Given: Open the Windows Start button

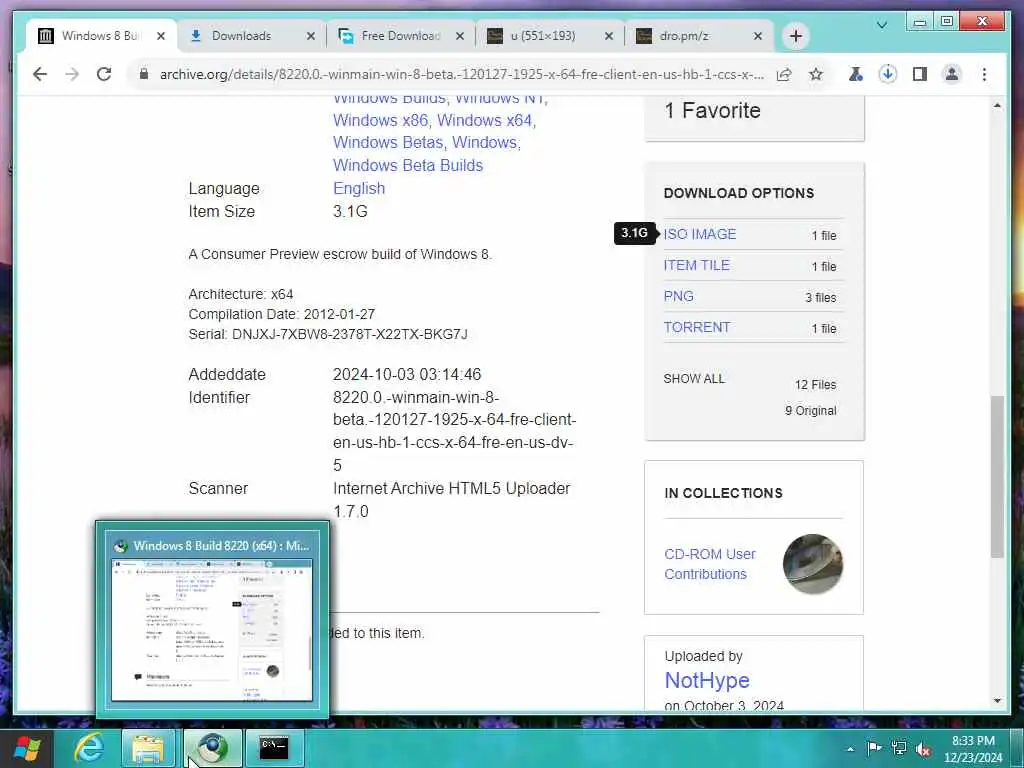Looking at the screenshot, I should pyautogui.click(x=26, y=748).
